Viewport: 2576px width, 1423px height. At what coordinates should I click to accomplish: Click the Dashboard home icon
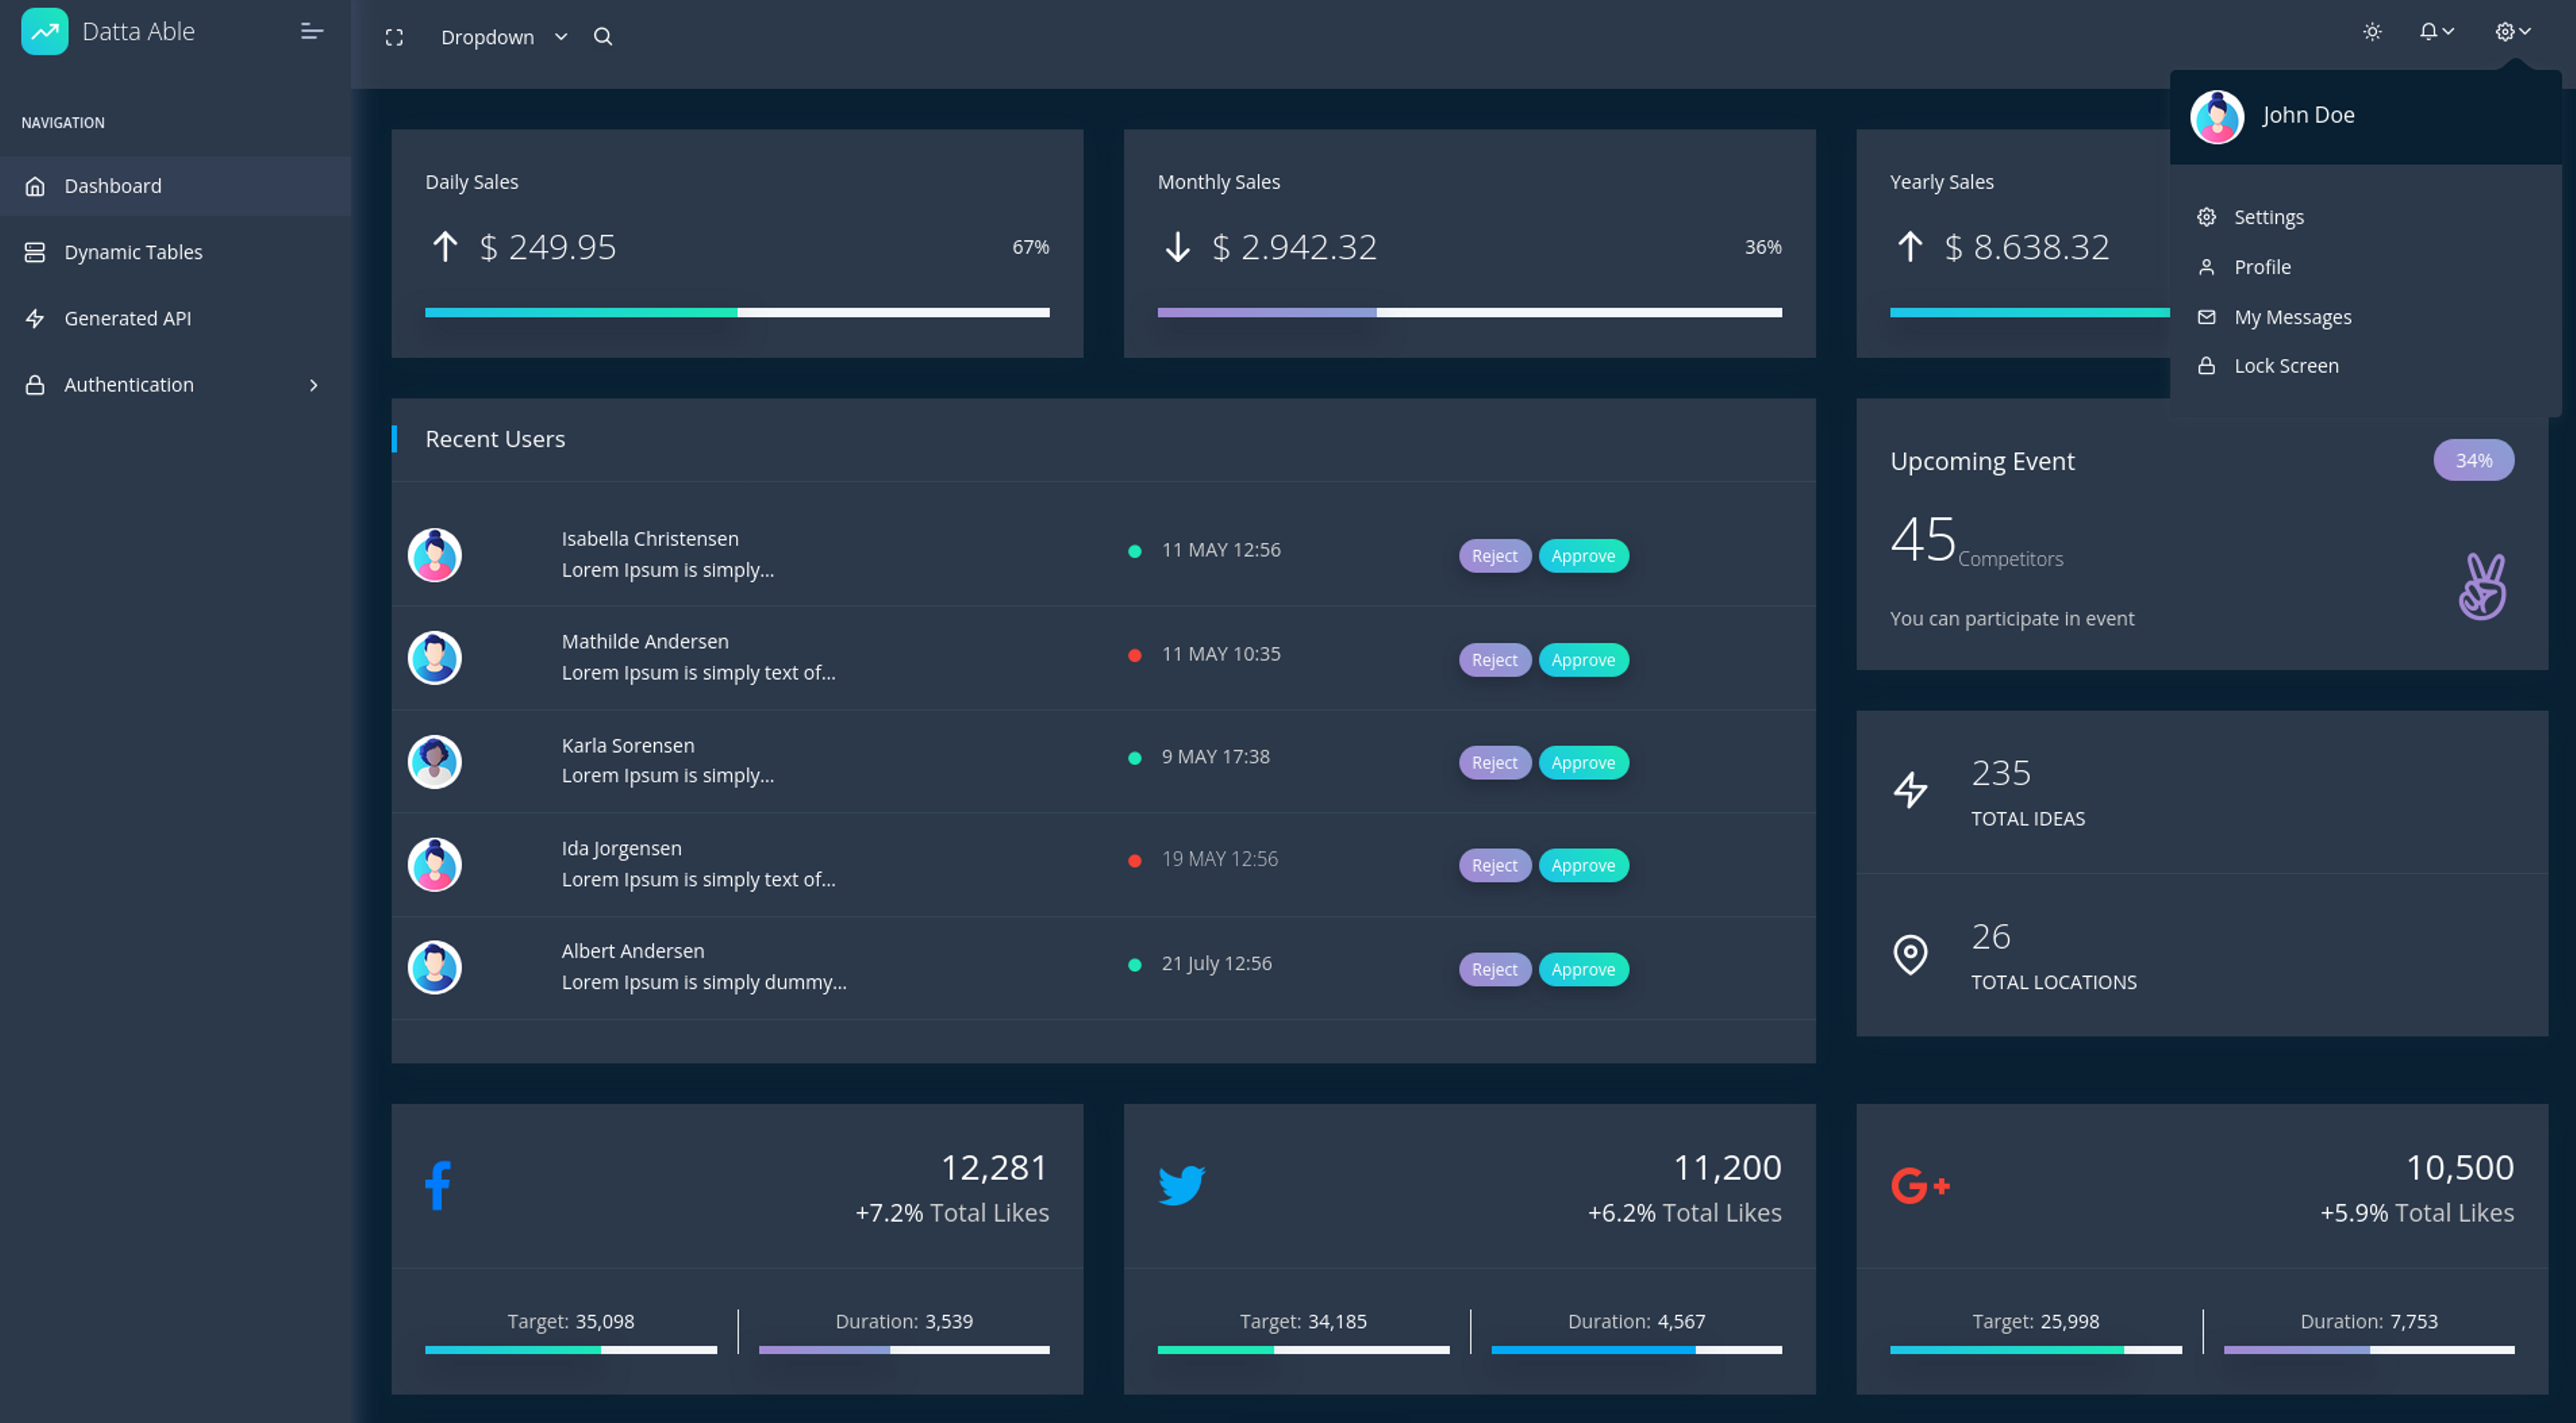coord(35,186)
